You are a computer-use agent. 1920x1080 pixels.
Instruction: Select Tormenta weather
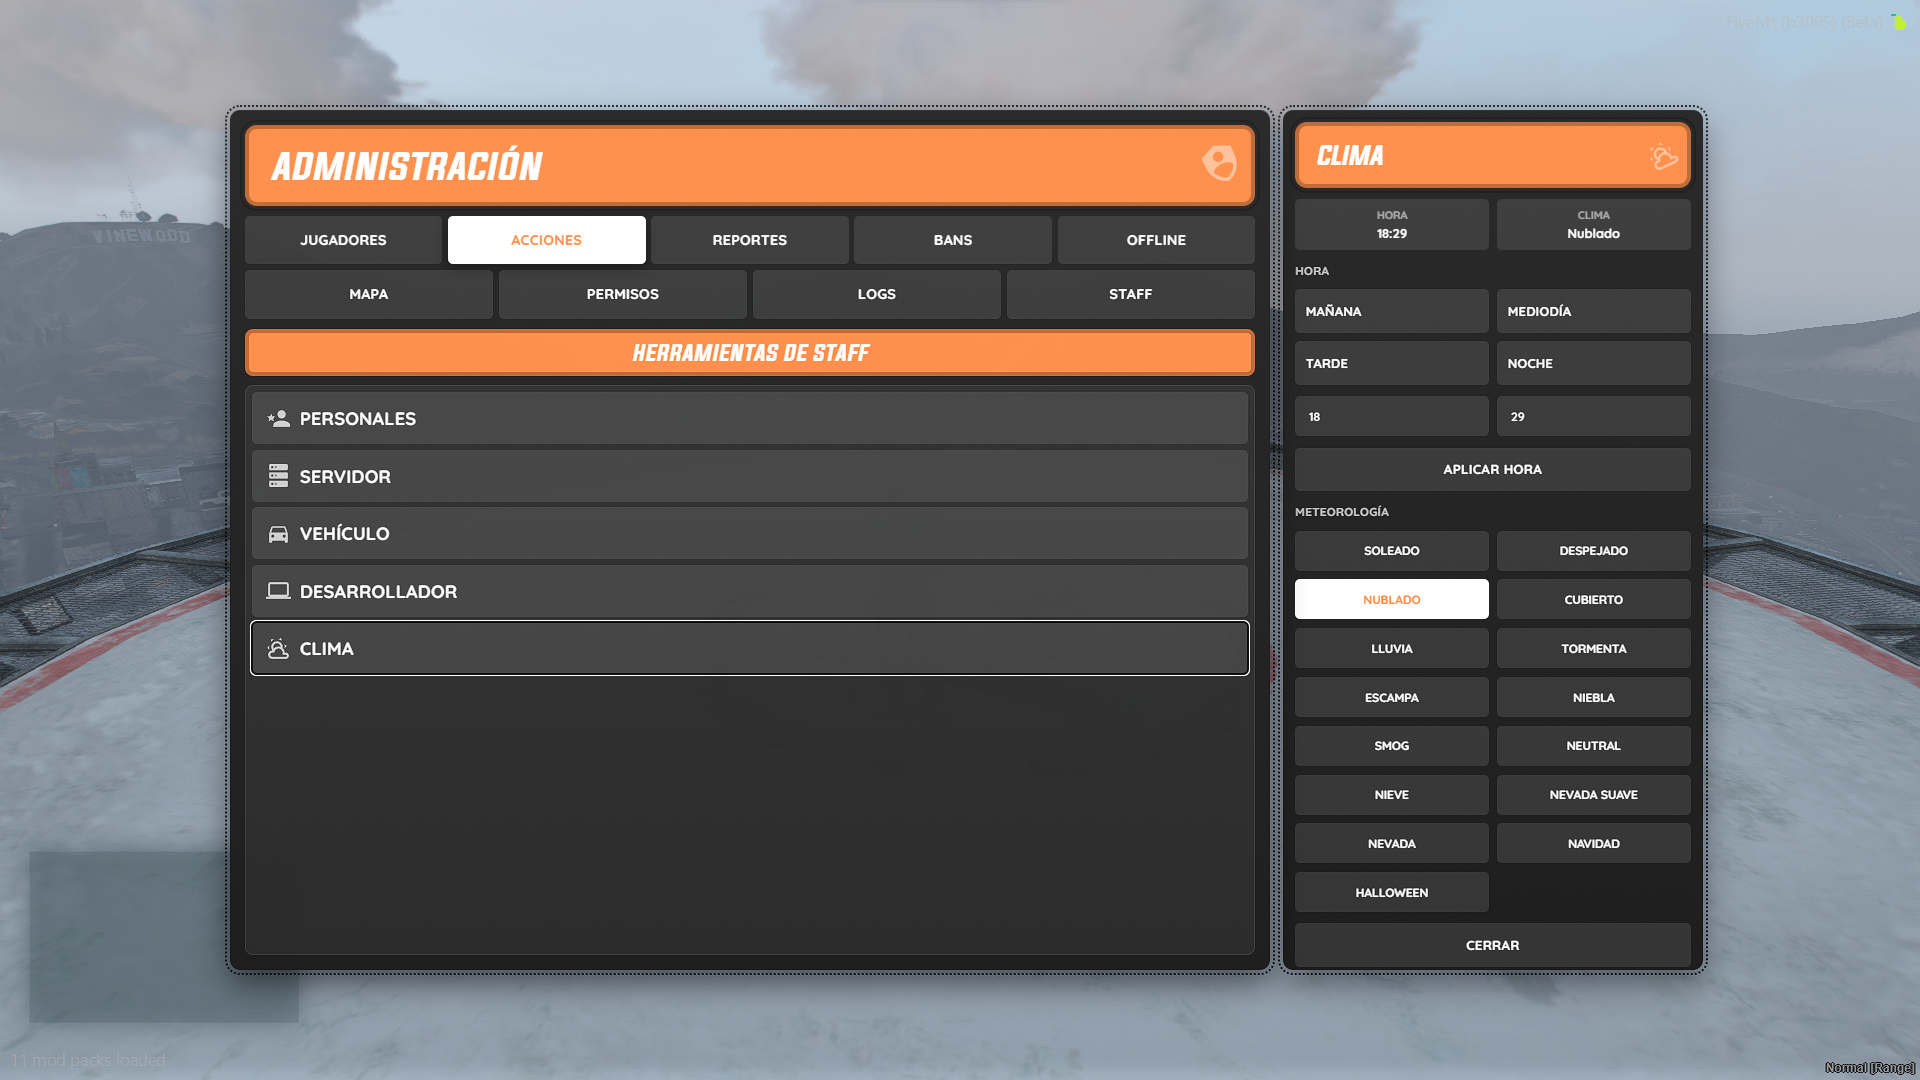(1593, 648)
